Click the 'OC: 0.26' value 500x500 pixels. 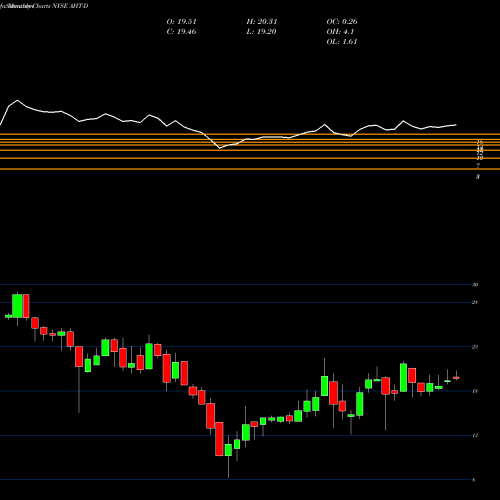pyautogui.click(x=342, y=22)
